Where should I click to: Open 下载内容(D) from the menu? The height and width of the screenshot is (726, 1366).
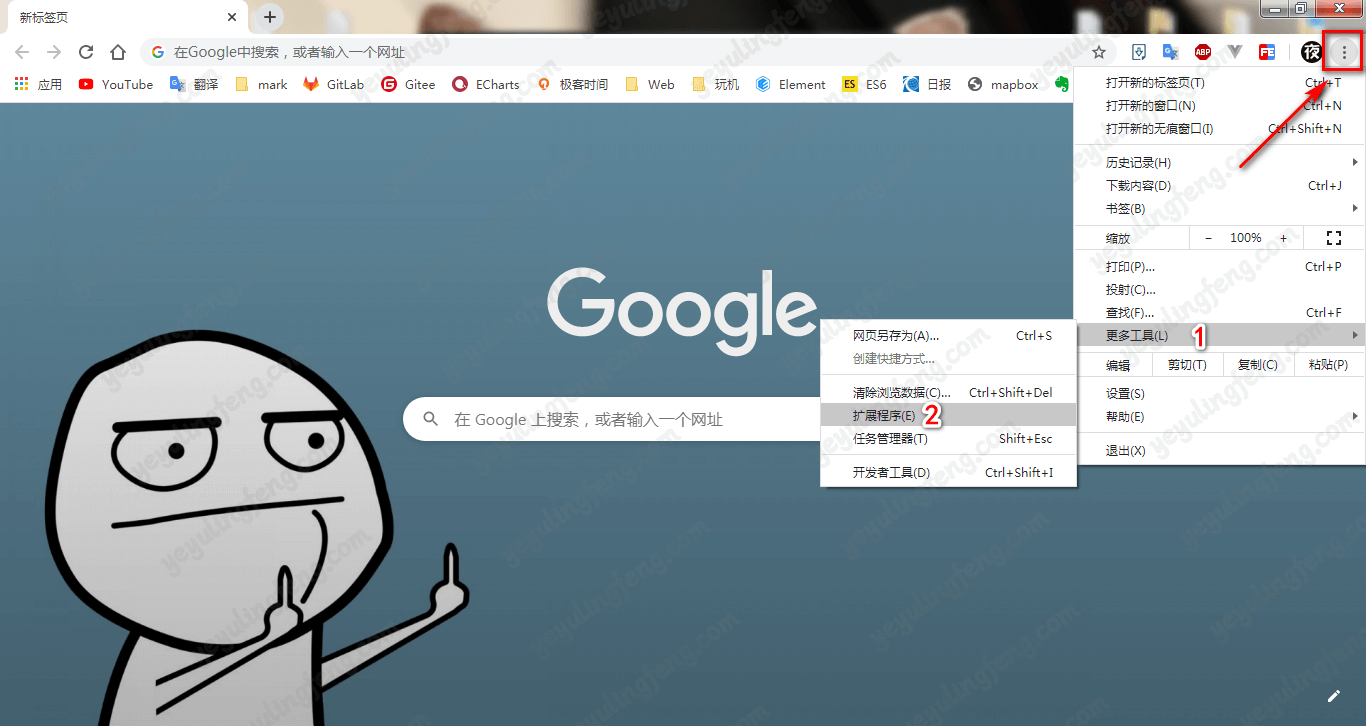[1219, 185]
